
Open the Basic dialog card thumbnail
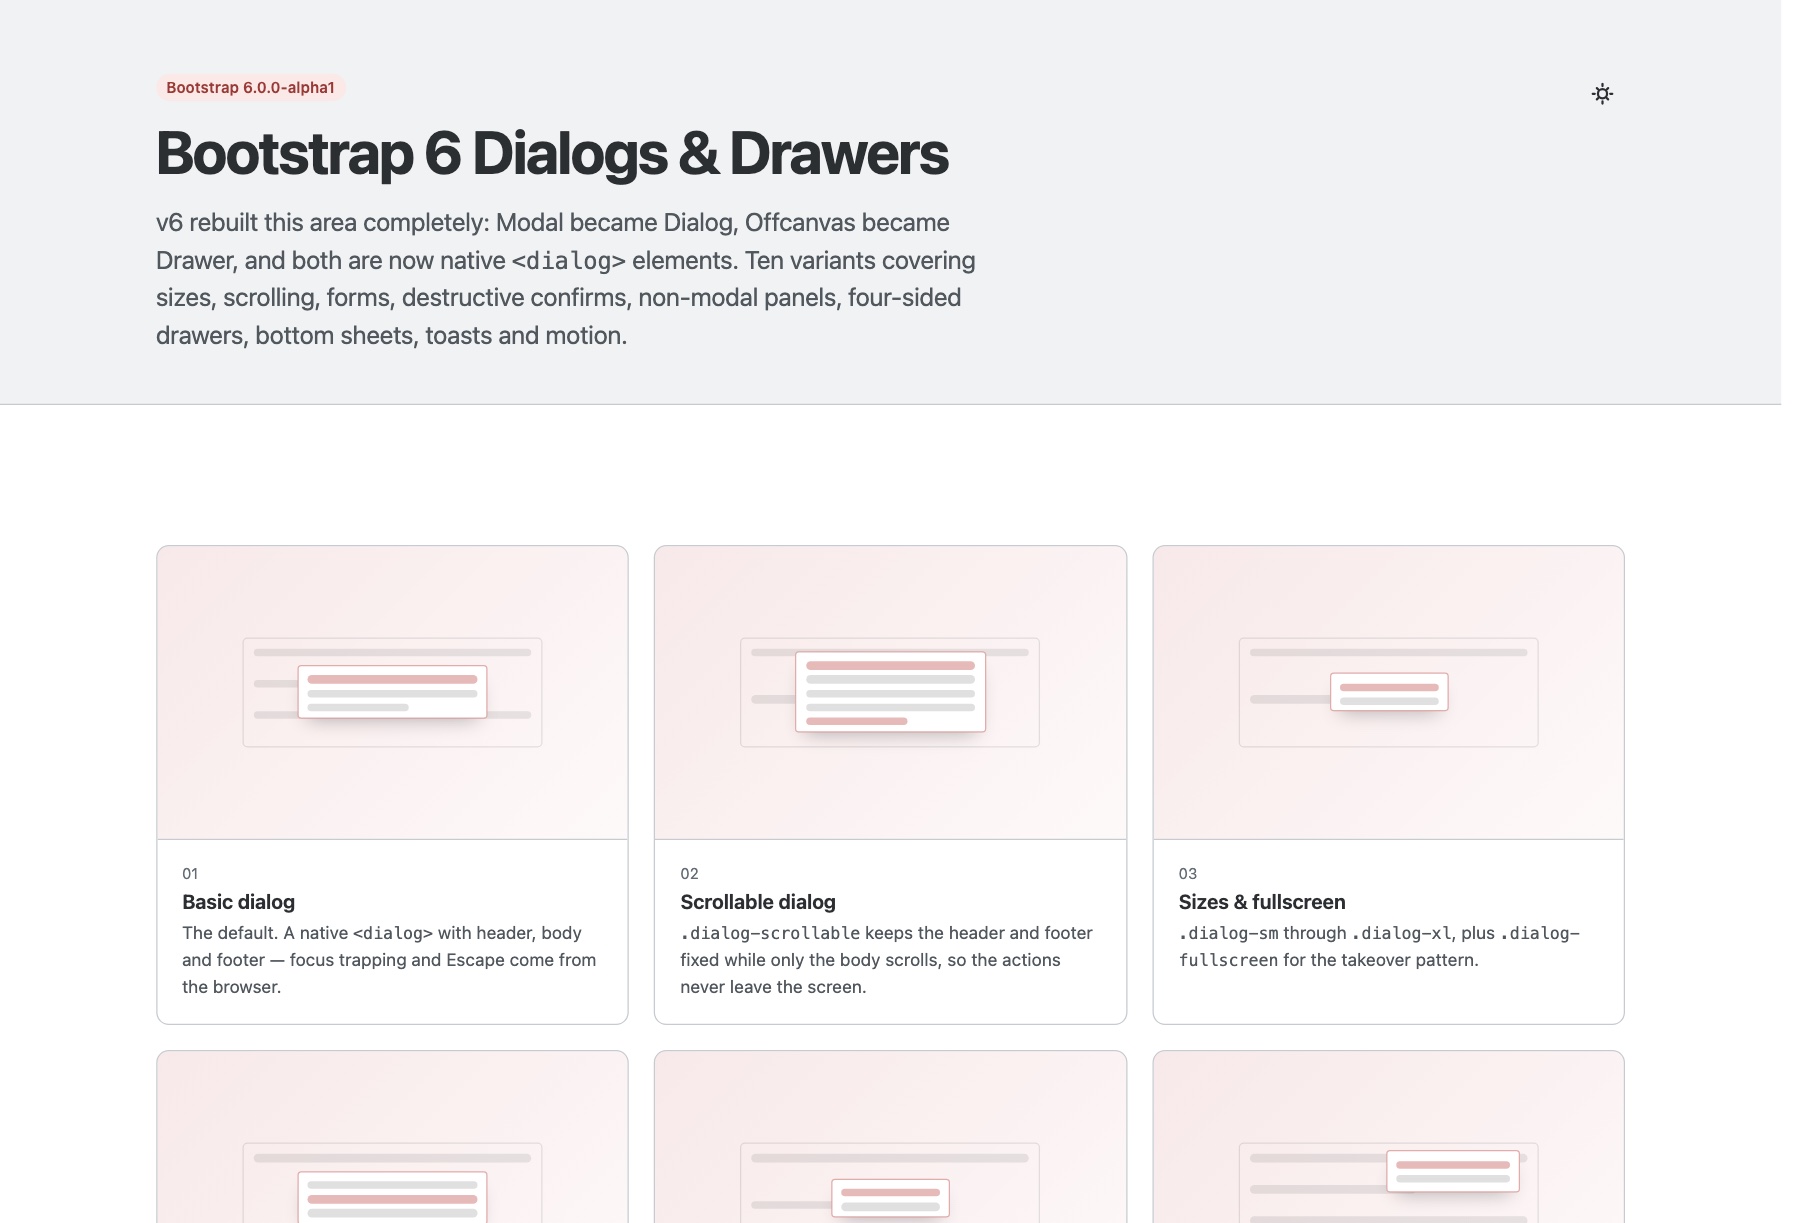click(x=392, y=692)
